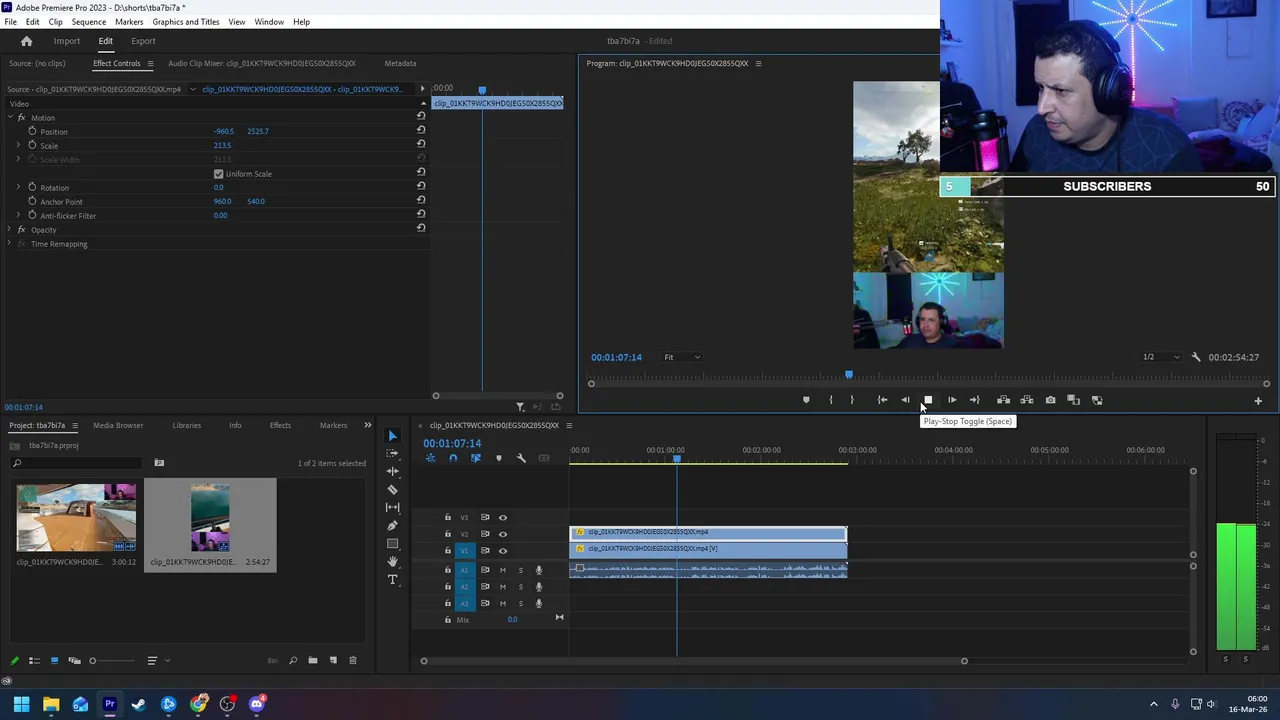
Task: Select the 3:00:12 clip thumbnail
Action: pos(76,518)
